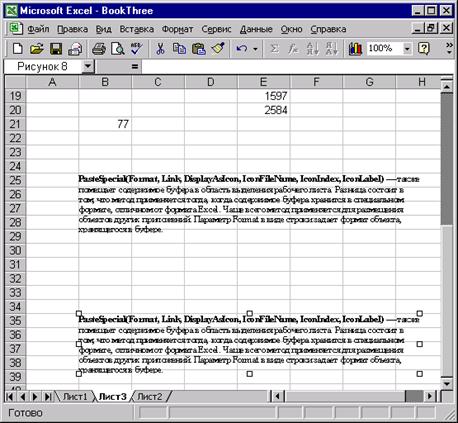Open the Справка menu
458x423 pixels.
(x=328, y=29)
